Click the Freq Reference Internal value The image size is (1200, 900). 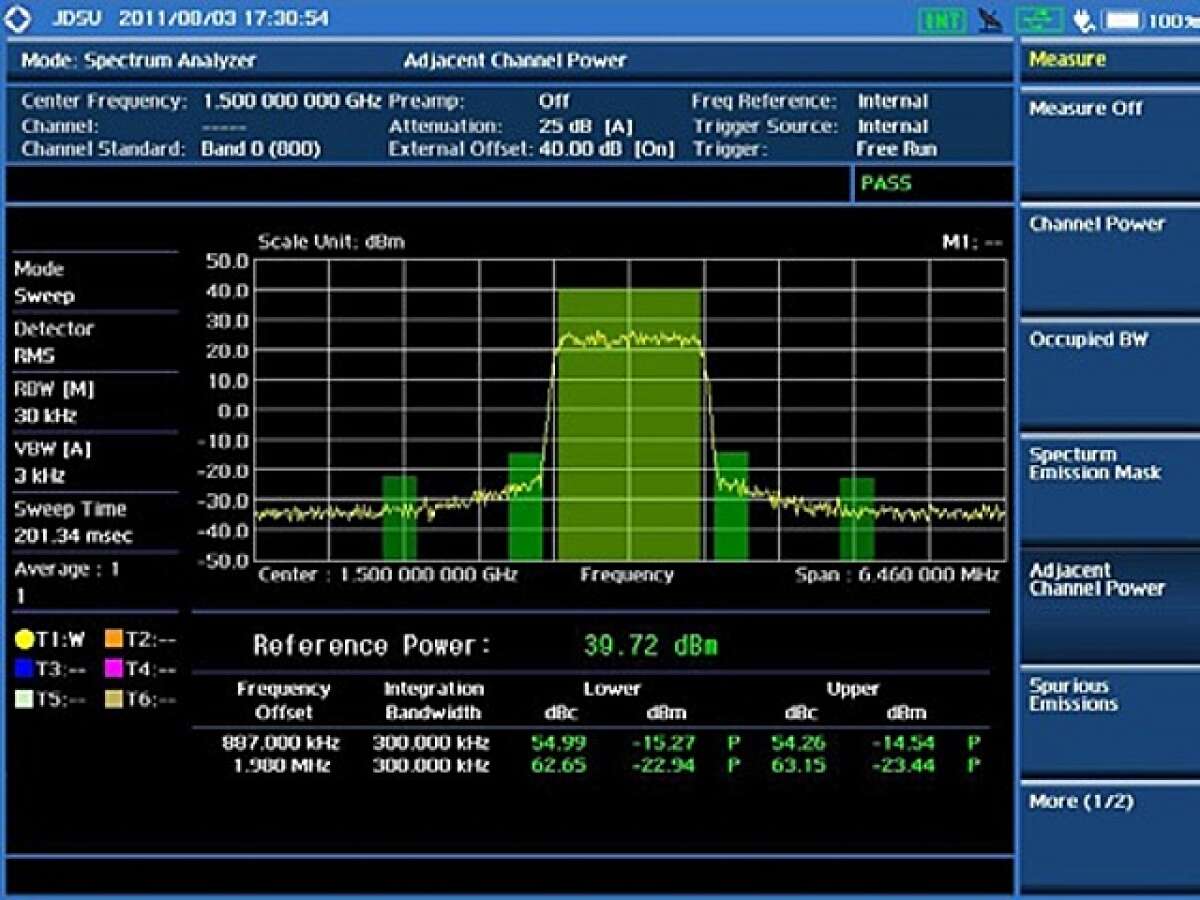pos(893,101)
